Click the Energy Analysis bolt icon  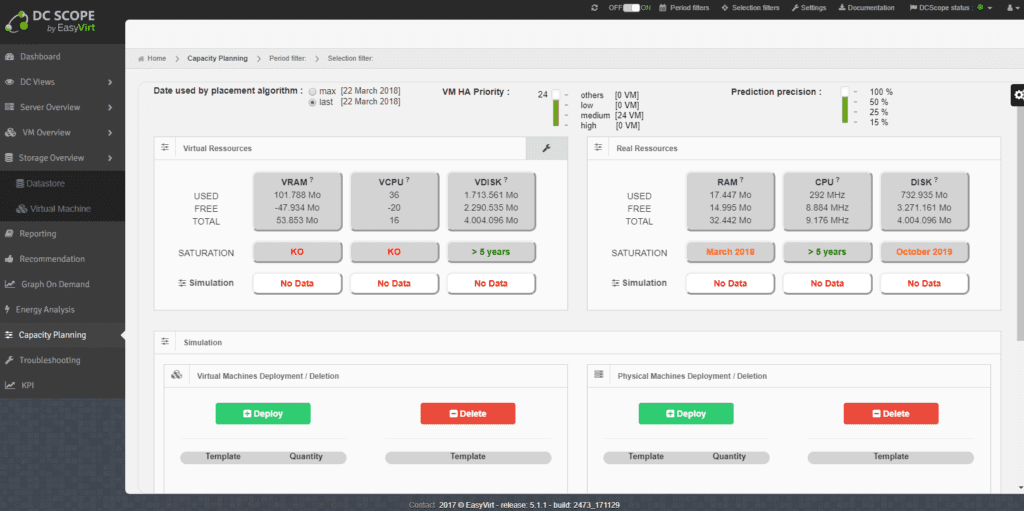click(8, 310)
